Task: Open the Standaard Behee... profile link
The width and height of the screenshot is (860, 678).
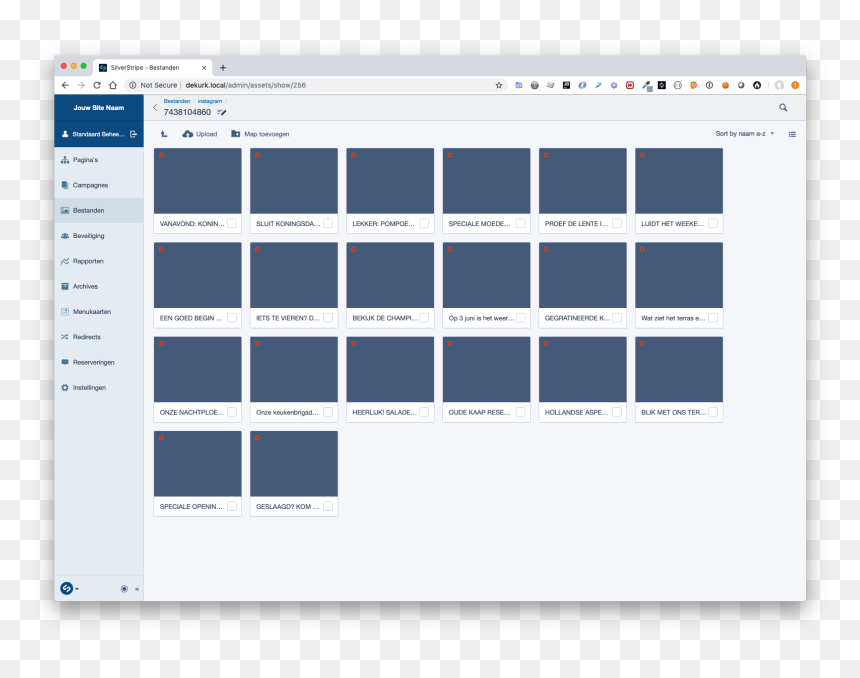Action: (x=93, y=134)
